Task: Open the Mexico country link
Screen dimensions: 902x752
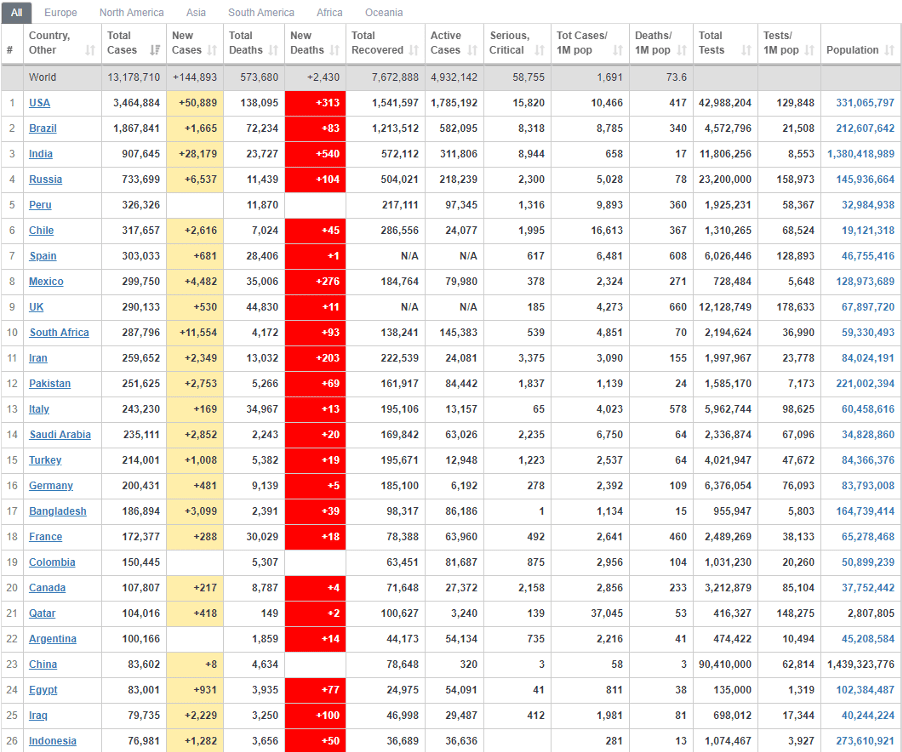Action: (46, 281)
